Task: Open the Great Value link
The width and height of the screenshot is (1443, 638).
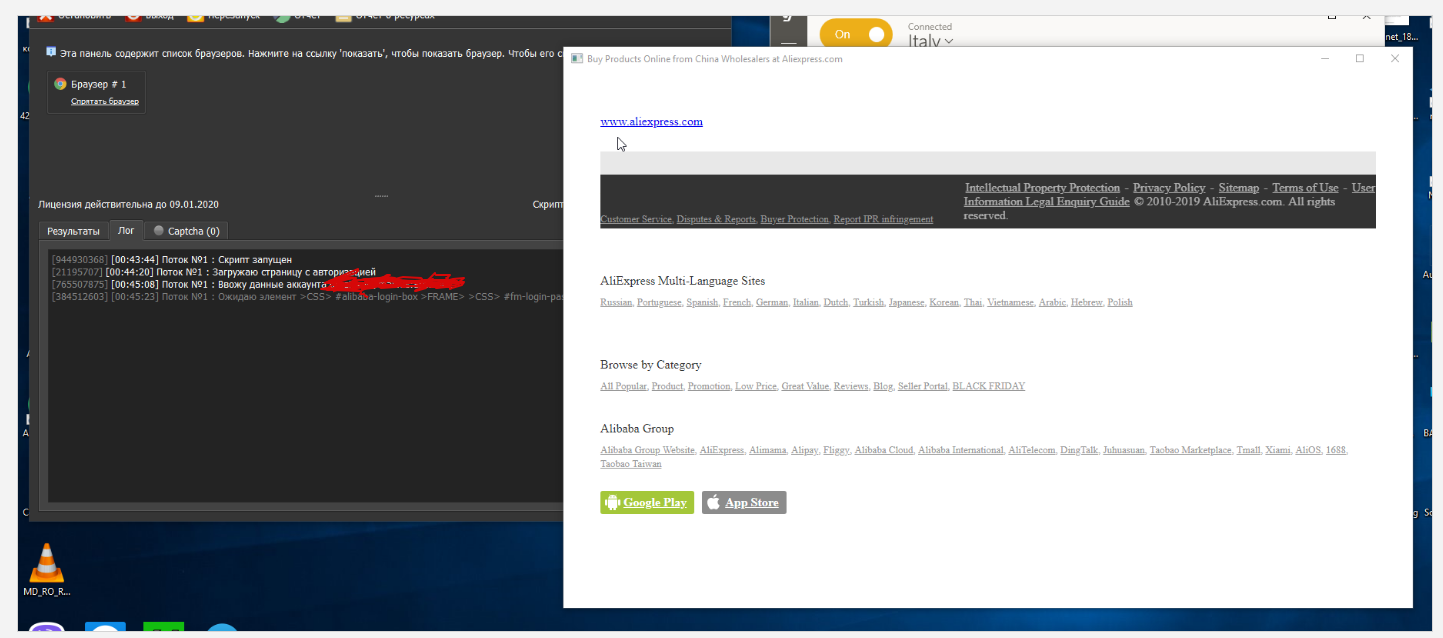Action: point(805,386)
